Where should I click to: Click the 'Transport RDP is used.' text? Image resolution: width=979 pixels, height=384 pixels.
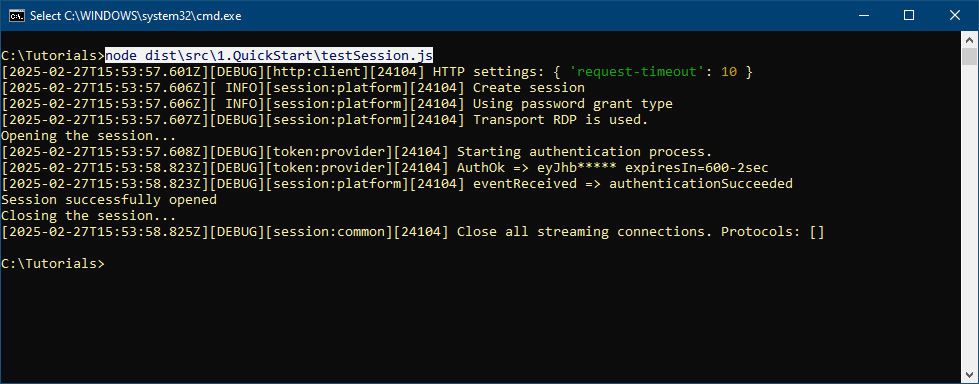coord(560,120)
